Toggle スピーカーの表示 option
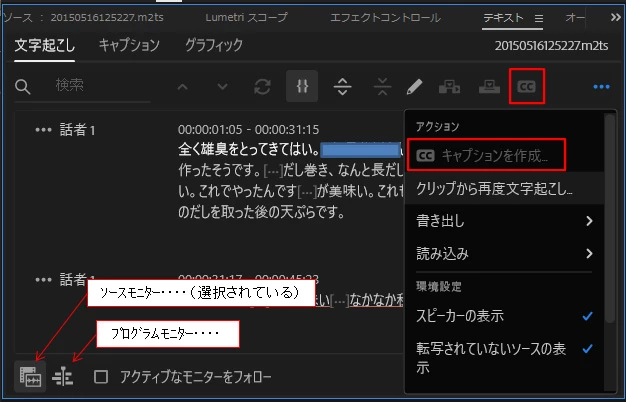Screen dimensions: 626x402 click(504, 316)
